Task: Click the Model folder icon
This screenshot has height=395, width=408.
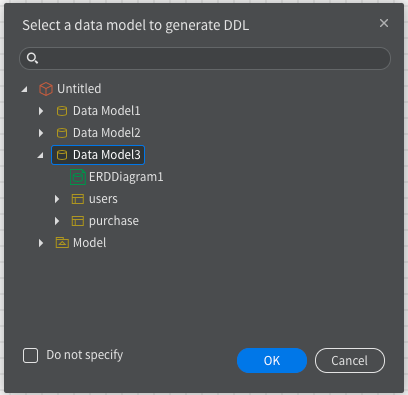Action: [x=62, y=243]
